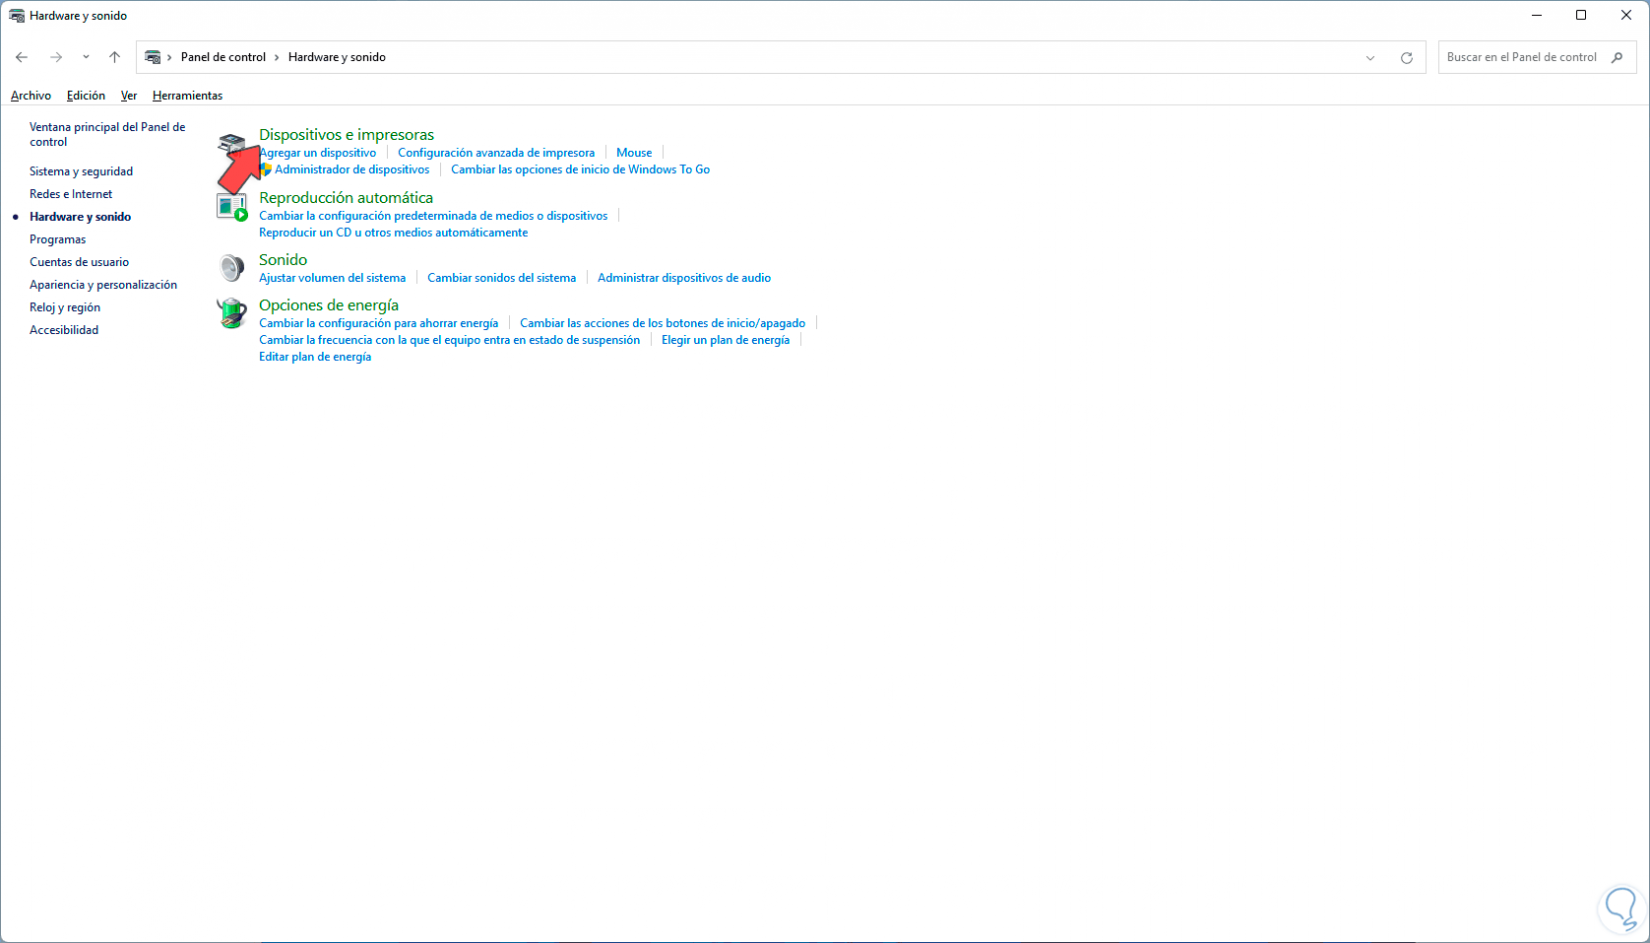Click Panel de control in breadcrumb
1650x943 pixels.
223,57
